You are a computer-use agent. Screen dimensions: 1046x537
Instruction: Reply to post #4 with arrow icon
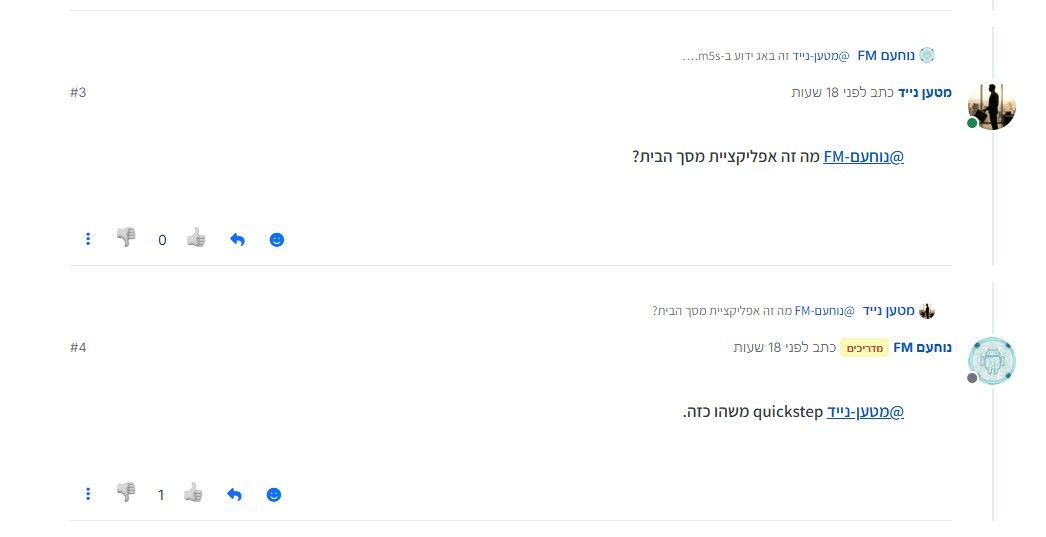tap(234, 494)
